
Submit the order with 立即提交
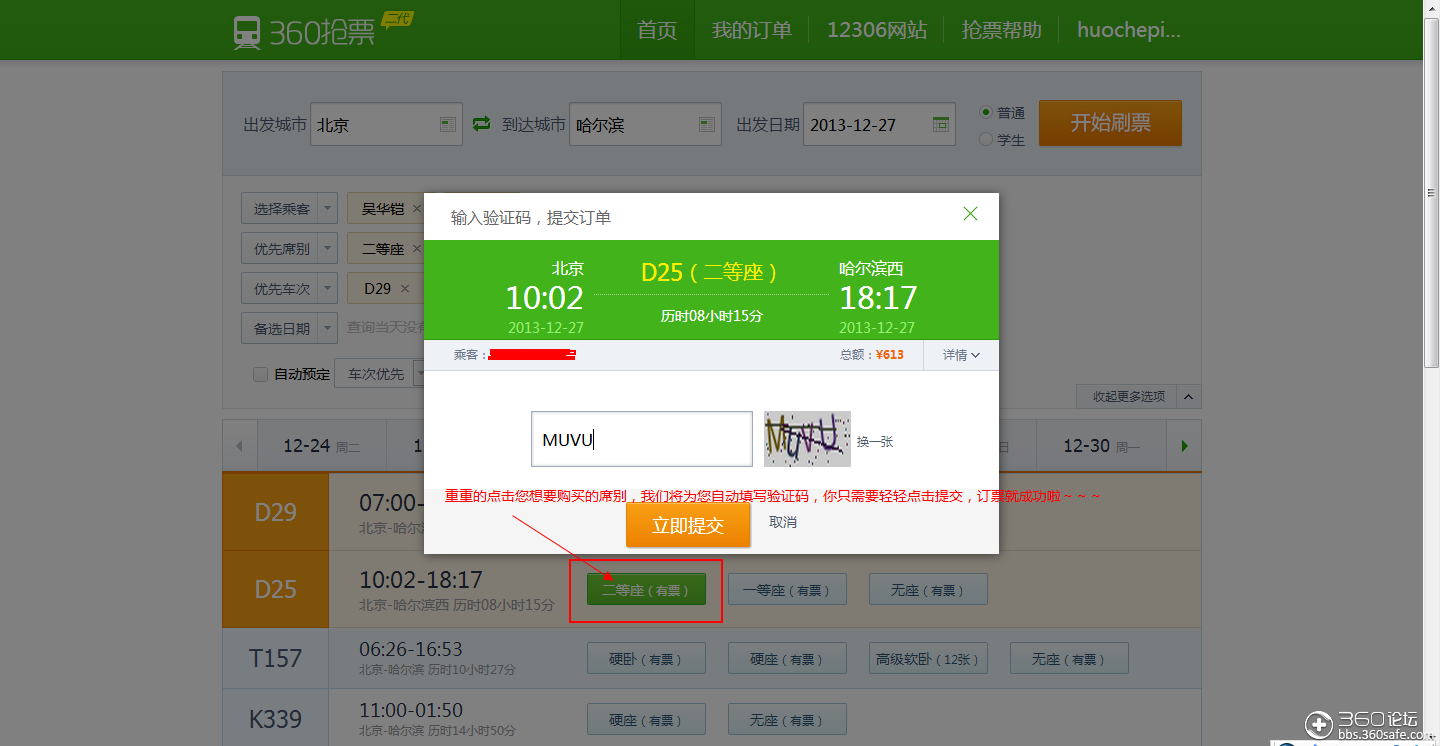click(x=688, y=525)
